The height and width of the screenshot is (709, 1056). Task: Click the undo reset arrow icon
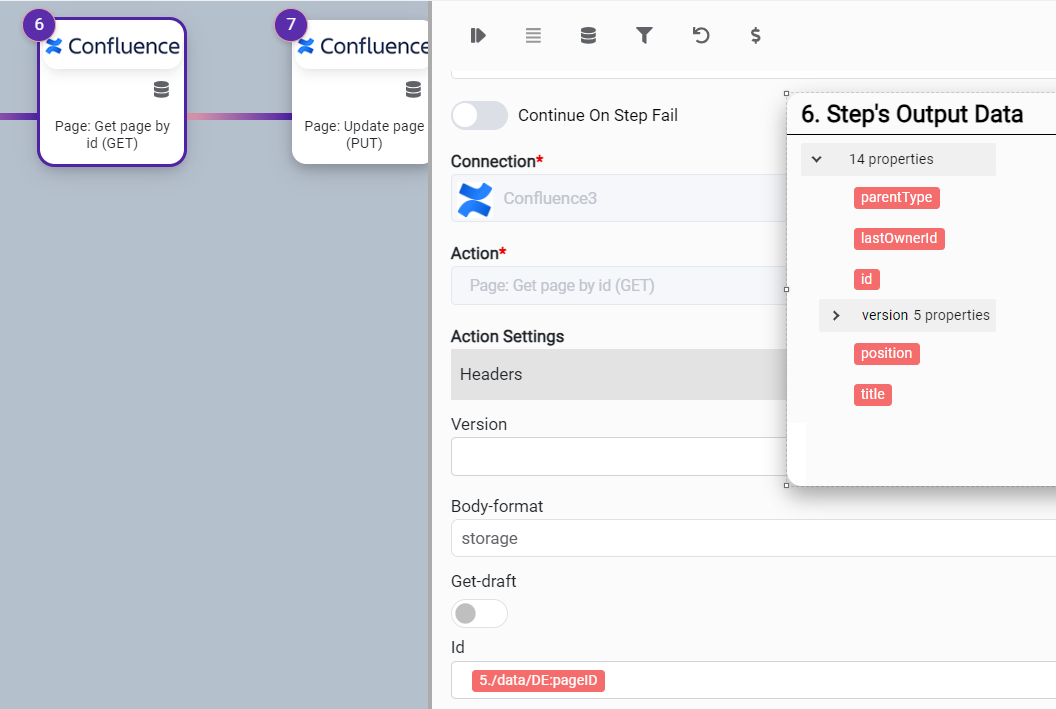coord(701,36)
